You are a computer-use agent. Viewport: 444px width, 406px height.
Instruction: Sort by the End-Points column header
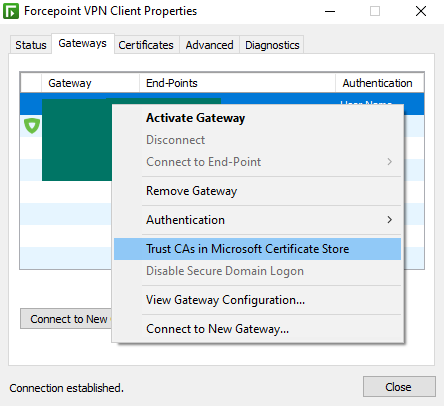(x=237, y=83)
